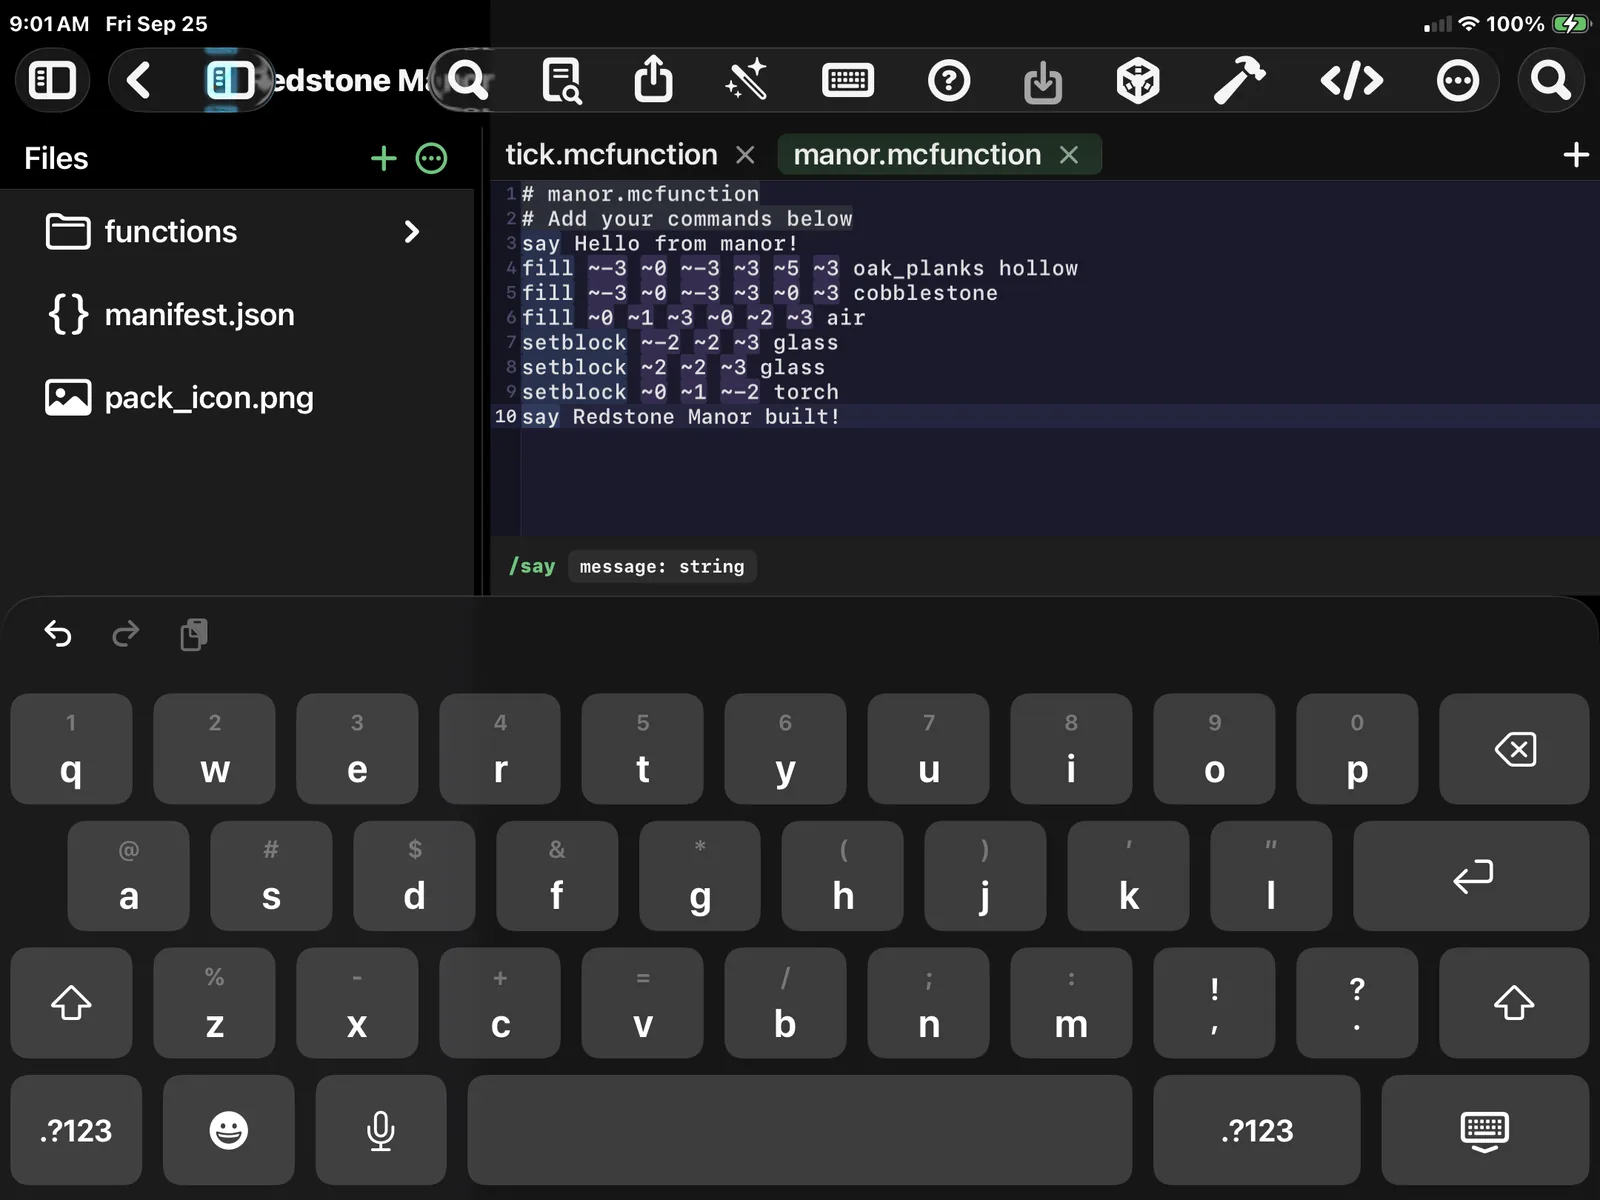Toggle the right shift key

1514,1003
